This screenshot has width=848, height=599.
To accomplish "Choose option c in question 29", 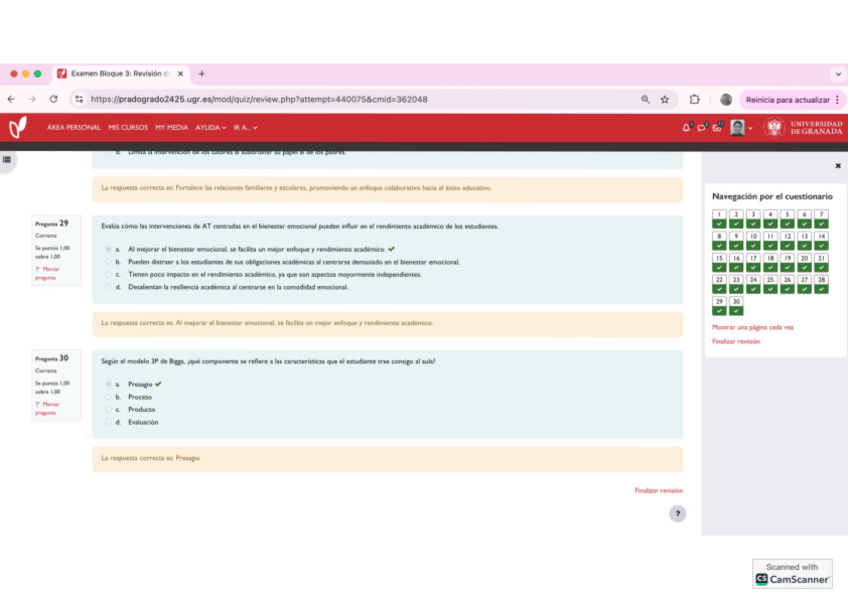I will tap(108, 274).
